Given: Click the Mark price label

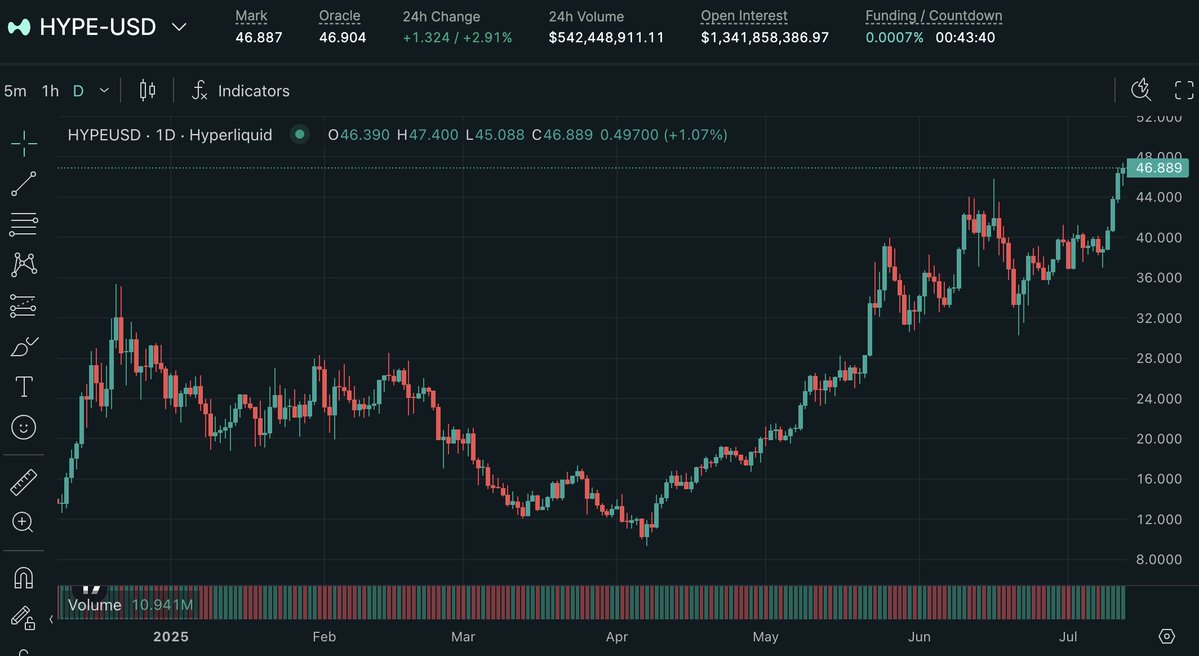Looking at the screenshot, I should pos(252,15).
